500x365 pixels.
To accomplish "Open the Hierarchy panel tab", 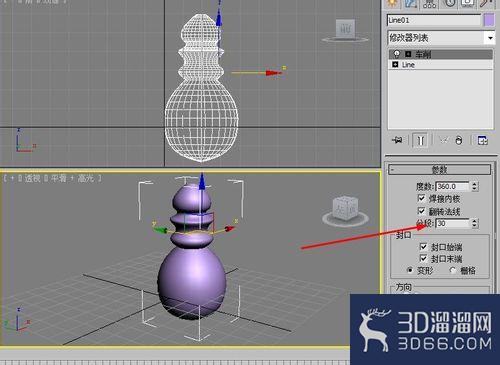I will pyautogui.click(x=430, y=3).
